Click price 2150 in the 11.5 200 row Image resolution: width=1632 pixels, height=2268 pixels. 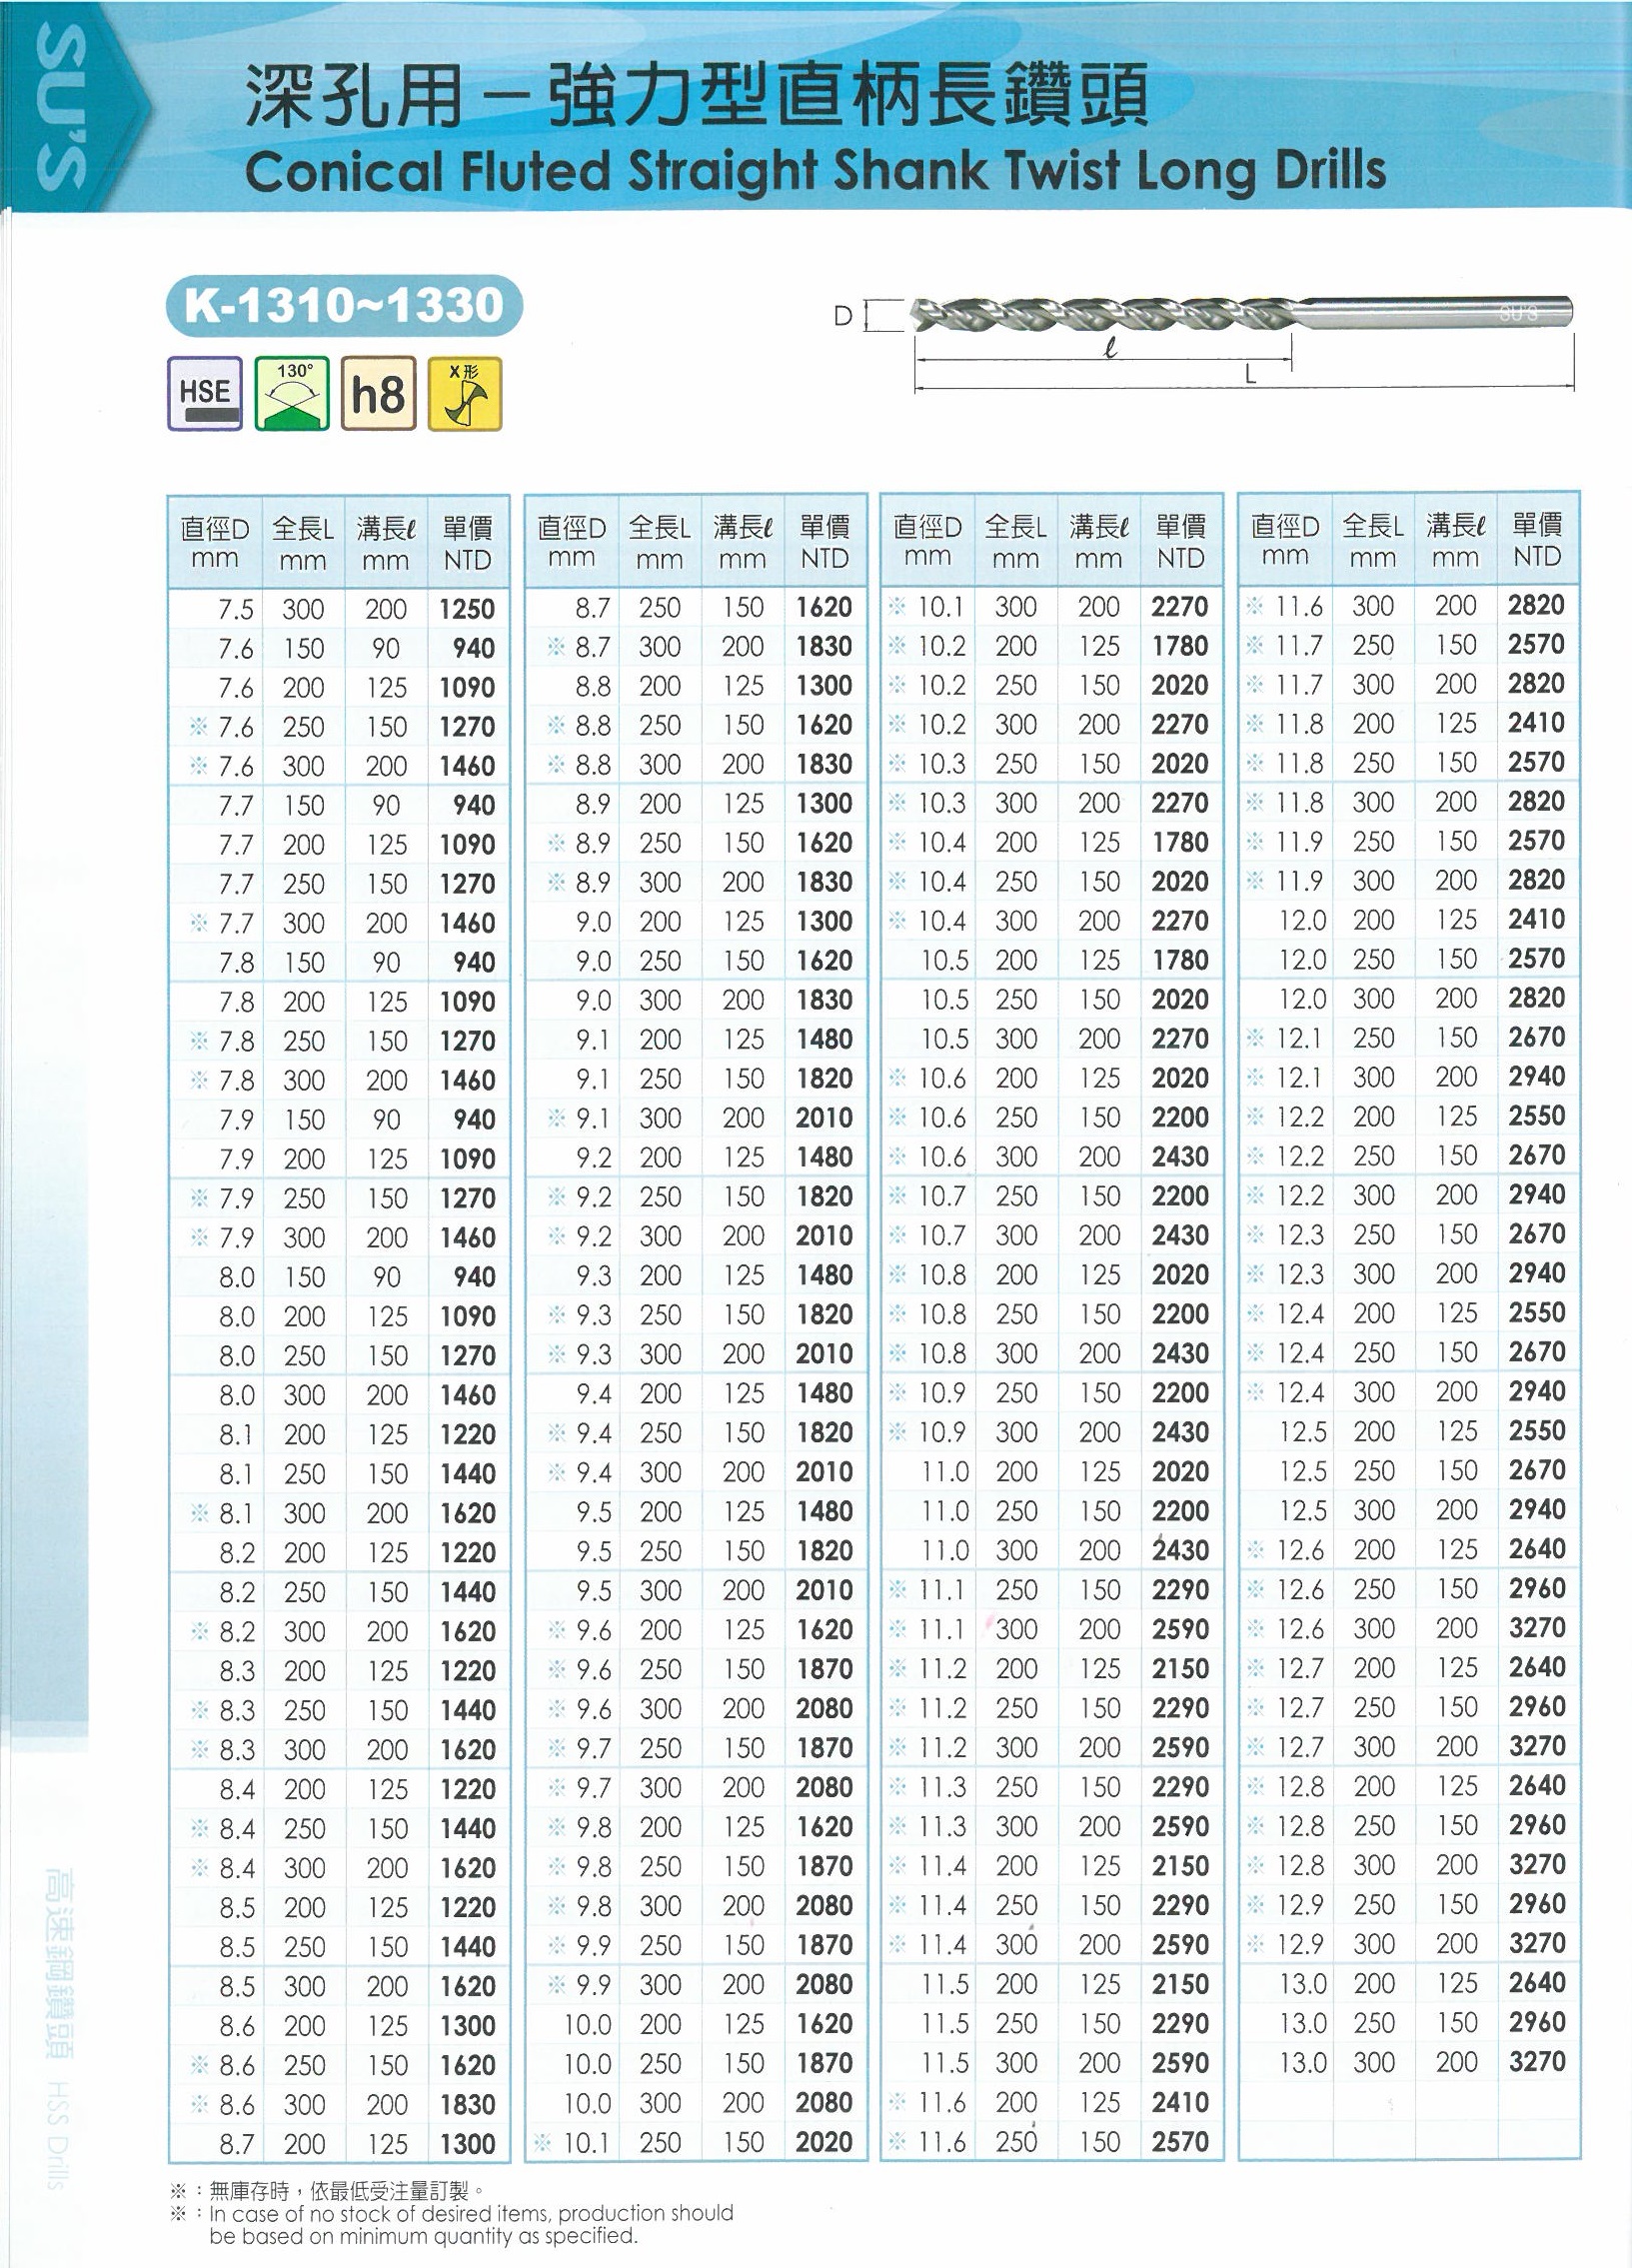click(x=1180, y=1984)
